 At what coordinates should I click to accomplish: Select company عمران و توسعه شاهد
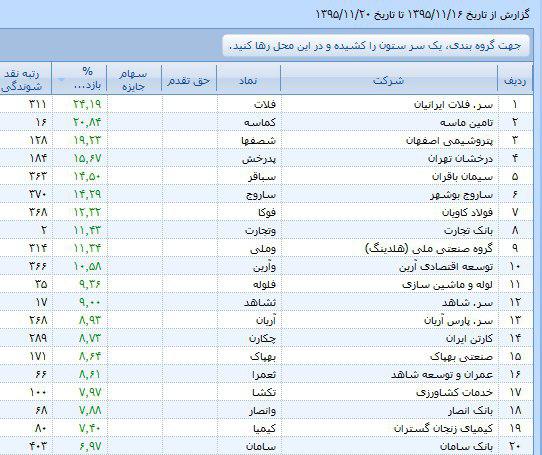click(442, 374)
